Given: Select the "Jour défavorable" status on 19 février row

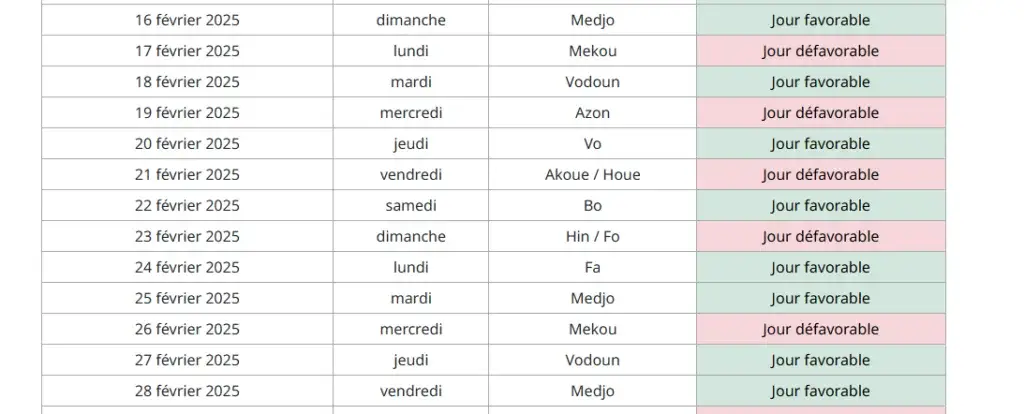Looking at the screenshot, I should pos(820,113).
